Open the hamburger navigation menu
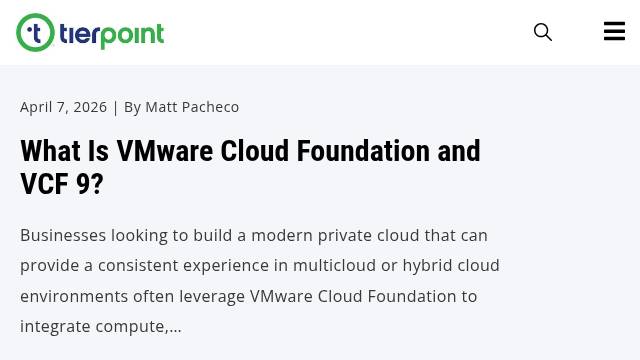640x360 pixels. click(x=614, y=31)
